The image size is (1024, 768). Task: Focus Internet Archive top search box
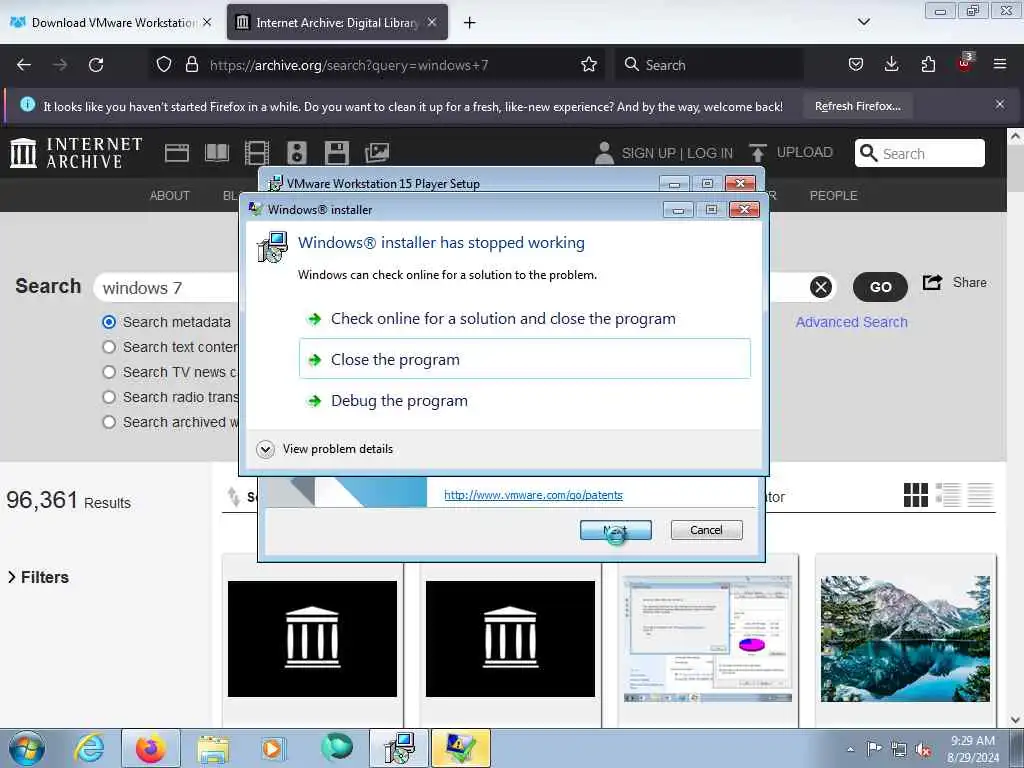(920, 153)
